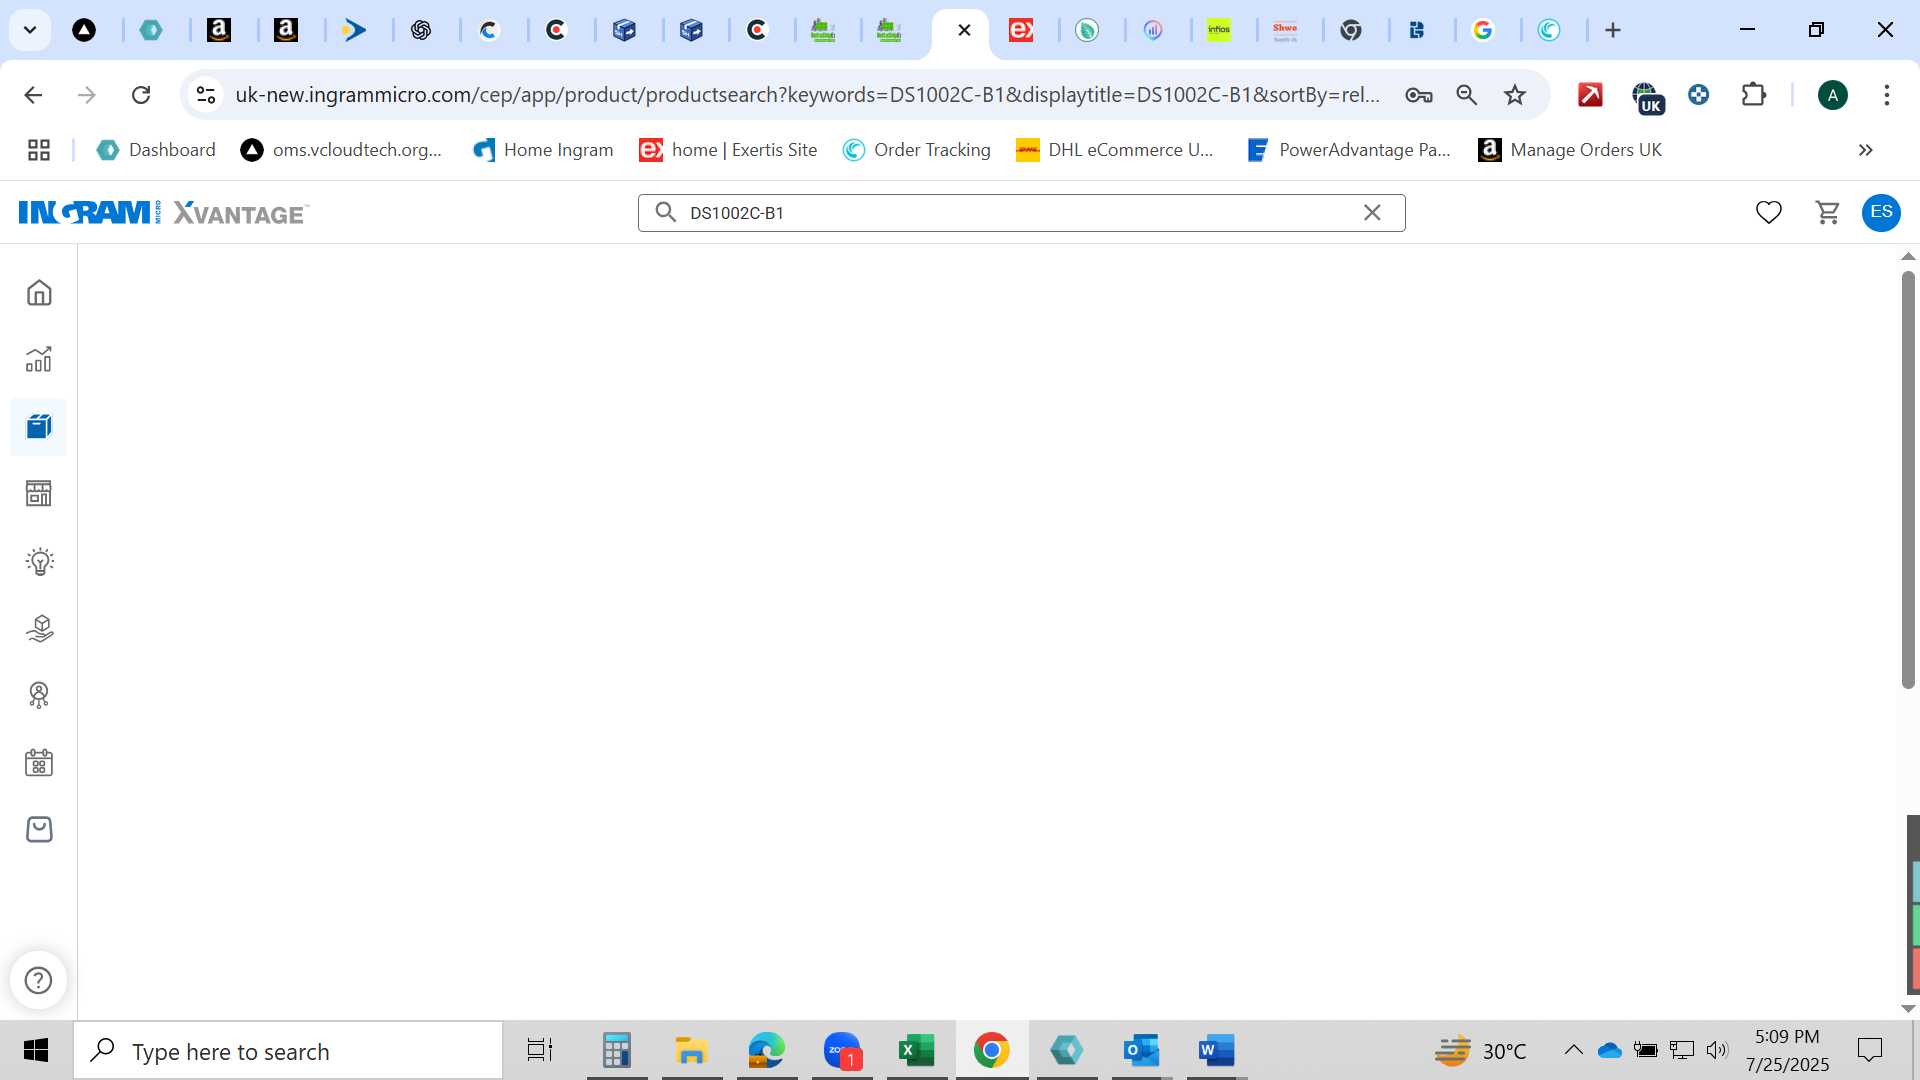Open the volume speaker tray icon
This screenshot has width=1920, height=1080.
[x=1717, y=1050]
